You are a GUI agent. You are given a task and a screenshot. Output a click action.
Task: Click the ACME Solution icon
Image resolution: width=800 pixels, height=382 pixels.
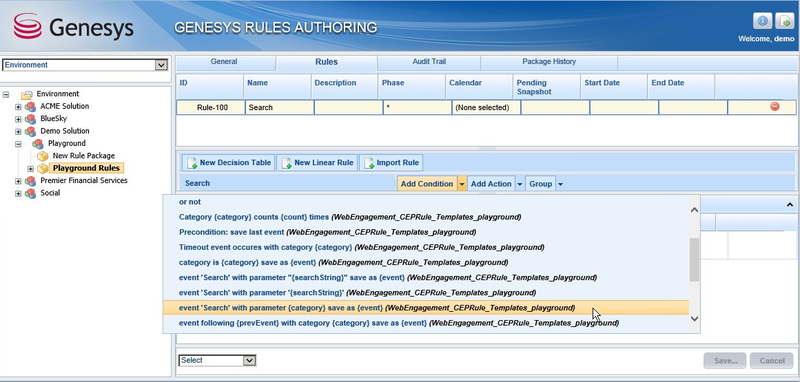point(31,106)
